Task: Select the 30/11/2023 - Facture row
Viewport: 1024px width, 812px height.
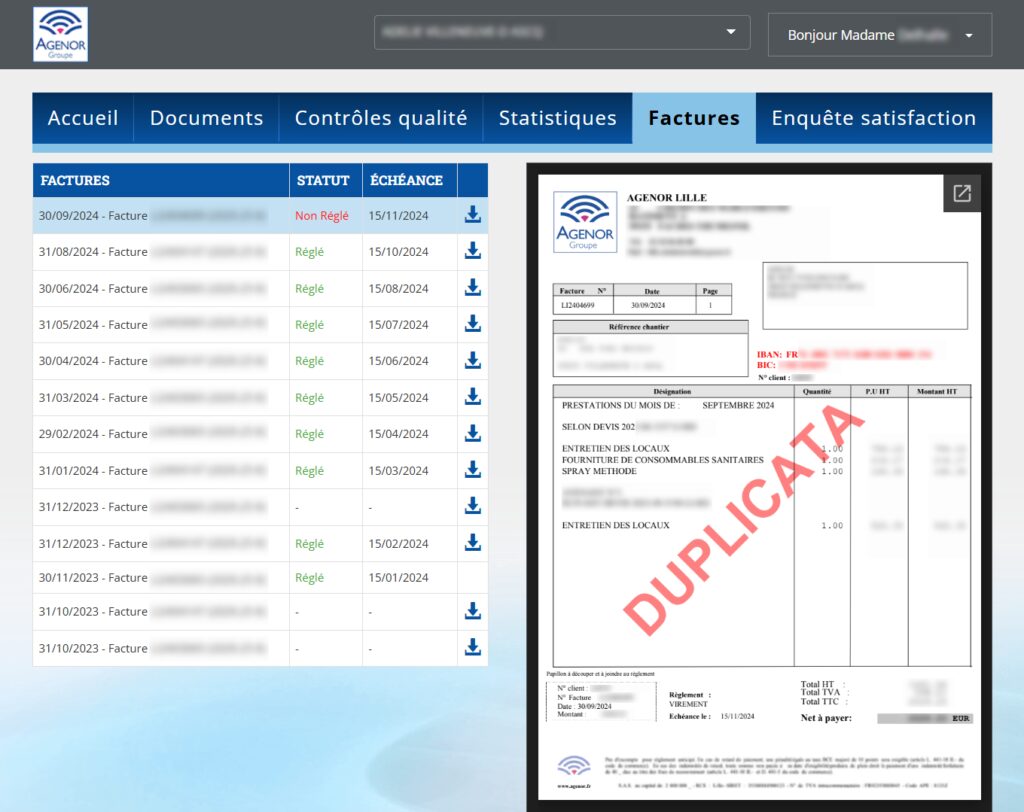Action: click(260, 577)
